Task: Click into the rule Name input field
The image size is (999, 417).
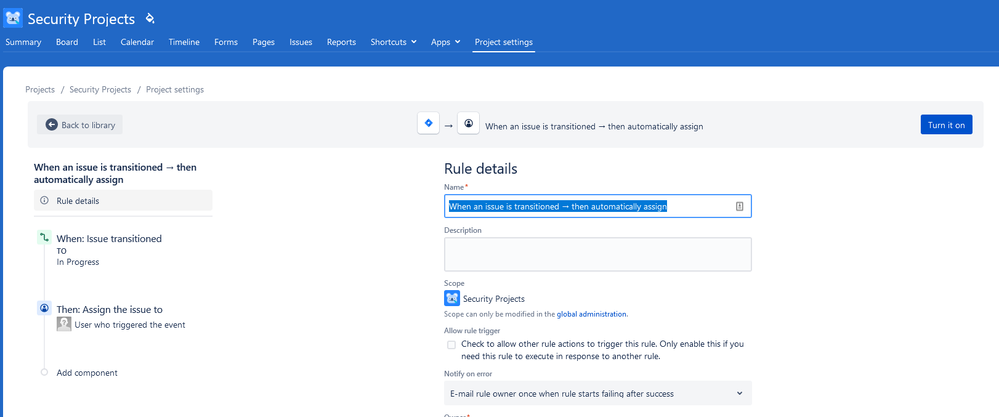Action: (x=598, y=206)
